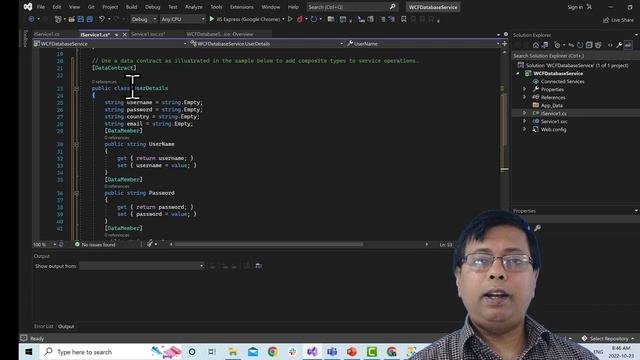Click the Save toolbar icon
Screen dimensions: 640x360
80,19
